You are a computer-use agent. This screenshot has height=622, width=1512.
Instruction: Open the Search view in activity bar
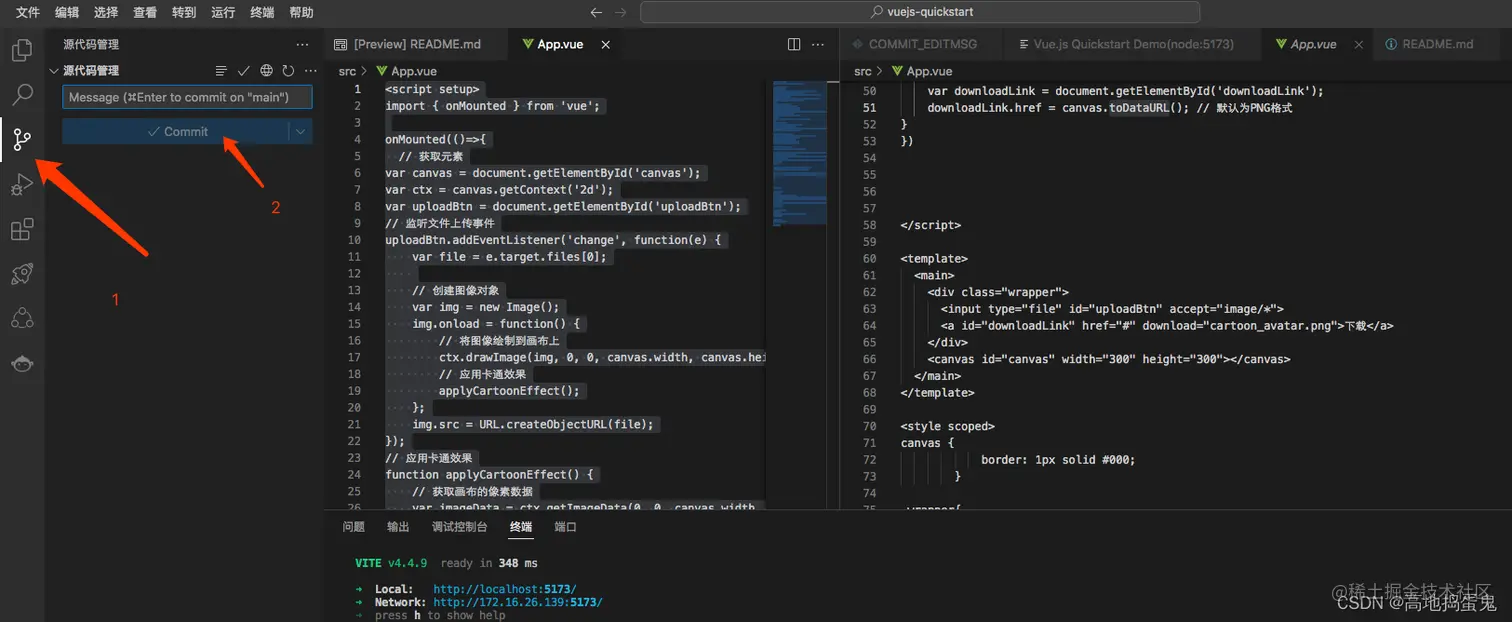click(22, 95)
